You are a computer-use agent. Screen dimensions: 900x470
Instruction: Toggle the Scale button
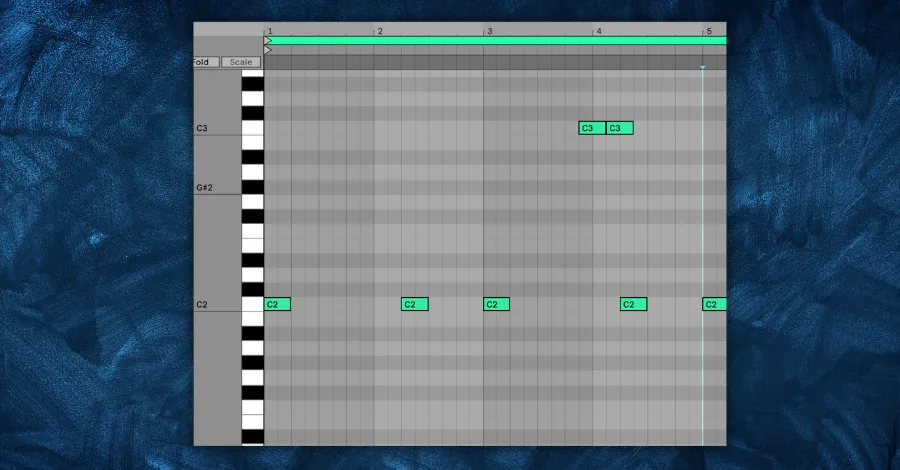(x=241, y=62)
